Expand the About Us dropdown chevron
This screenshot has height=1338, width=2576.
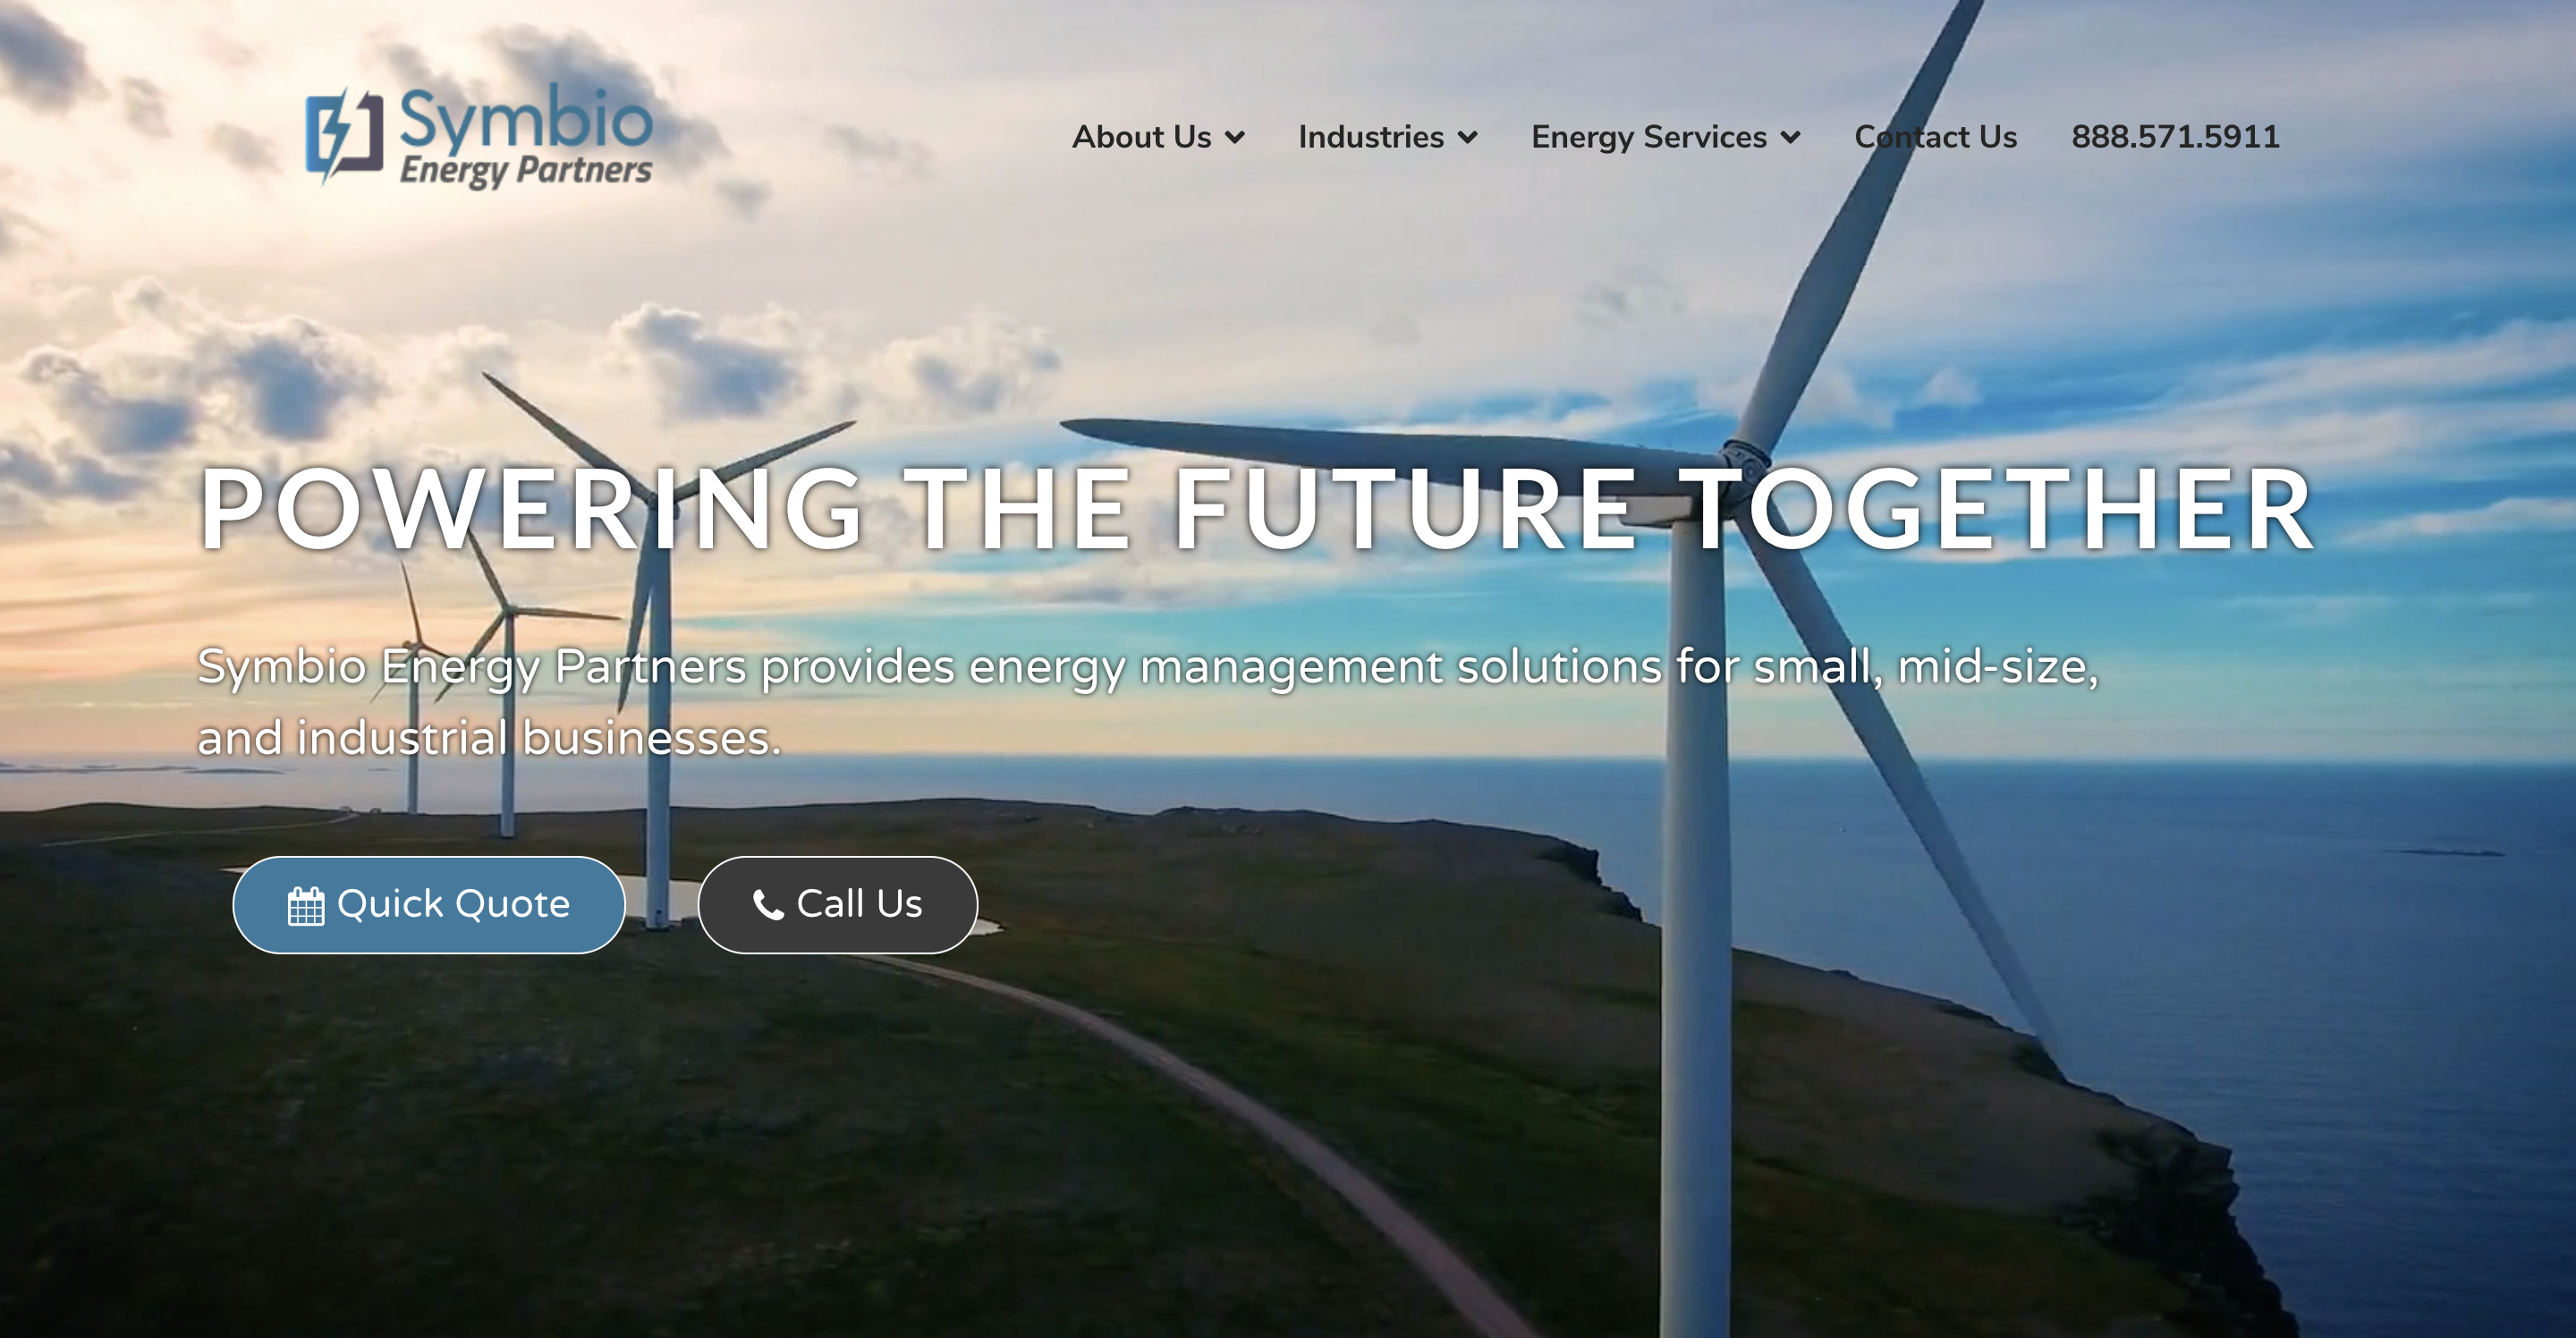point(1235,138)
